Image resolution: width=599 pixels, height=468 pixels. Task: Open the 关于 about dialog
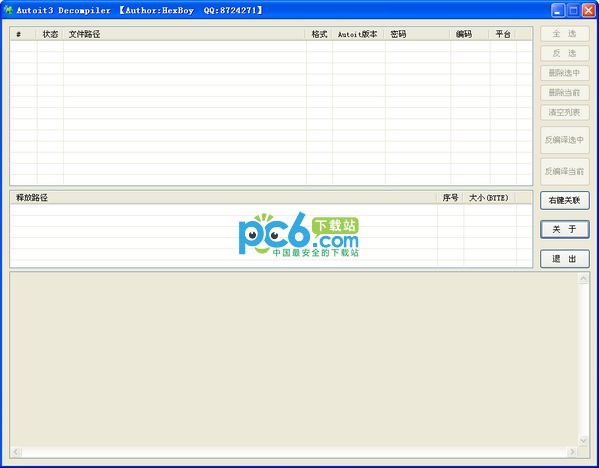565,229
